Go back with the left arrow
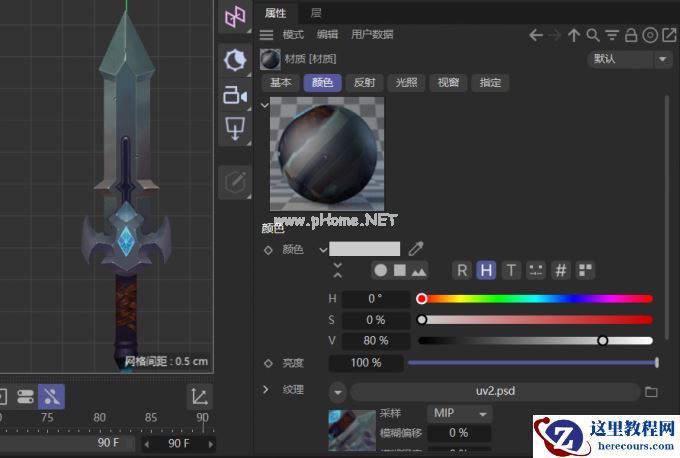680x458 pixels. pos(536,35)
